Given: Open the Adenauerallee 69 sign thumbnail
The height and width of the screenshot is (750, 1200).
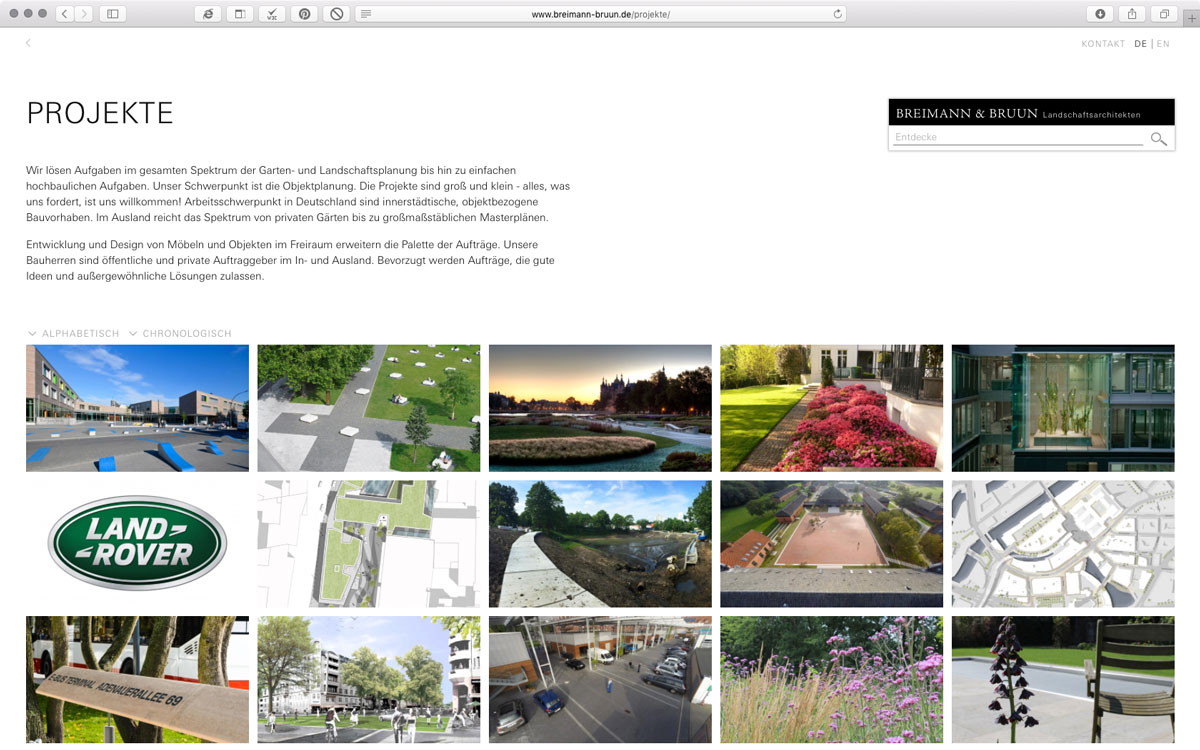Looking at the screenshot, I should [x=137, y=679].
